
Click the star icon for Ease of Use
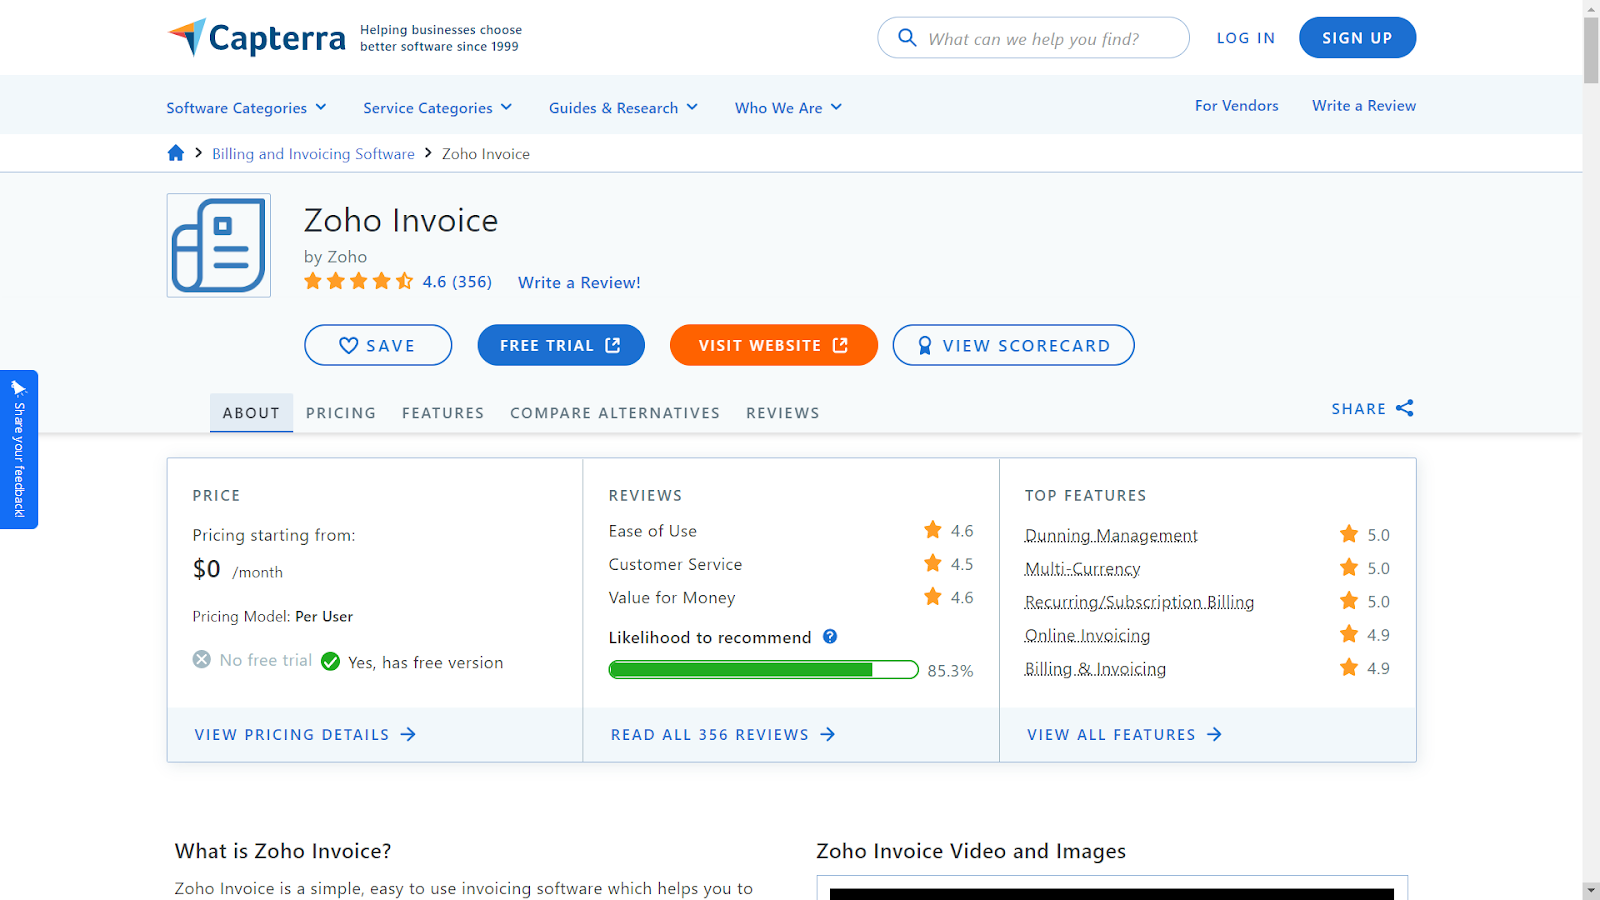pos(933,530)
